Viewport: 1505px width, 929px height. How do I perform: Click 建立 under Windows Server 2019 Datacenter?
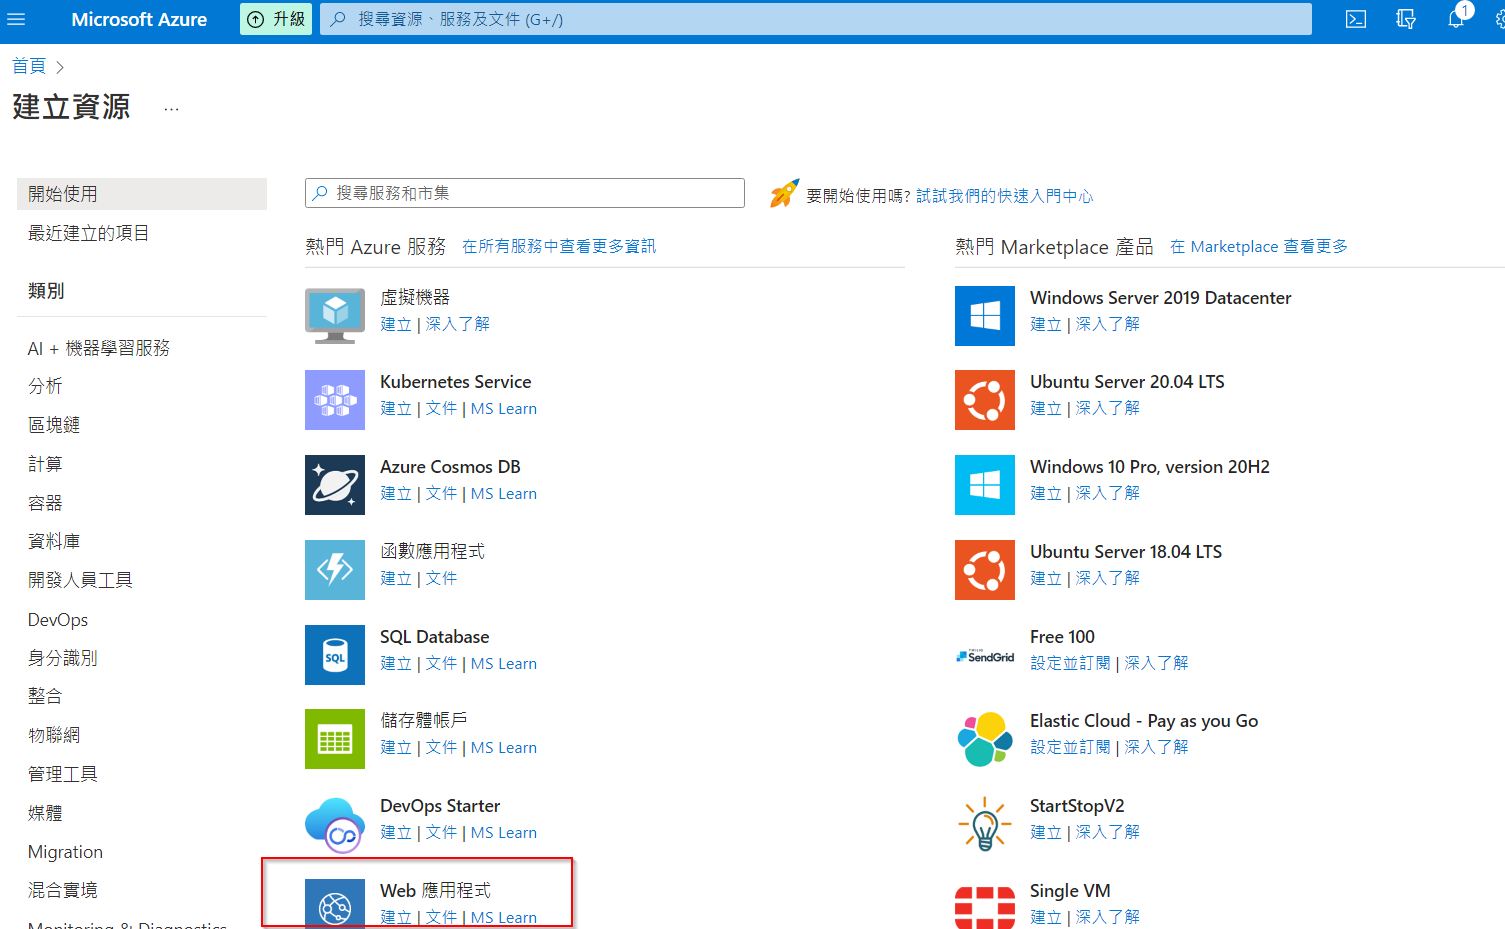(x=1046, y=324)
